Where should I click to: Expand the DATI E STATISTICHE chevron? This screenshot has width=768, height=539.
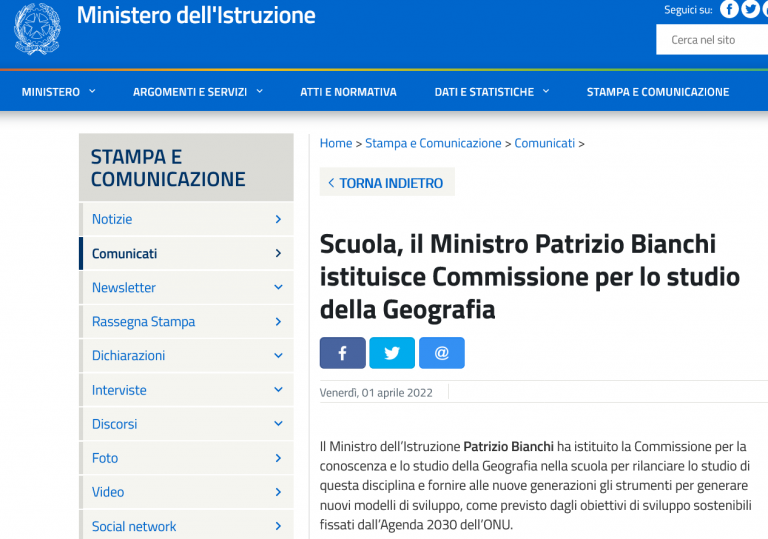pos(546,91)
